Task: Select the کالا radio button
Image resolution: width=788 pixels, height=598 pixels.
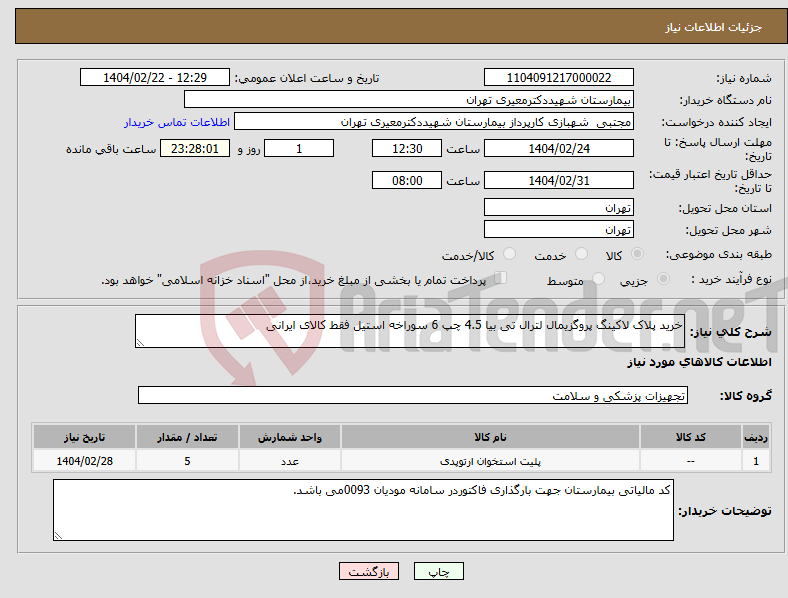Action: (x=637, y=254)
